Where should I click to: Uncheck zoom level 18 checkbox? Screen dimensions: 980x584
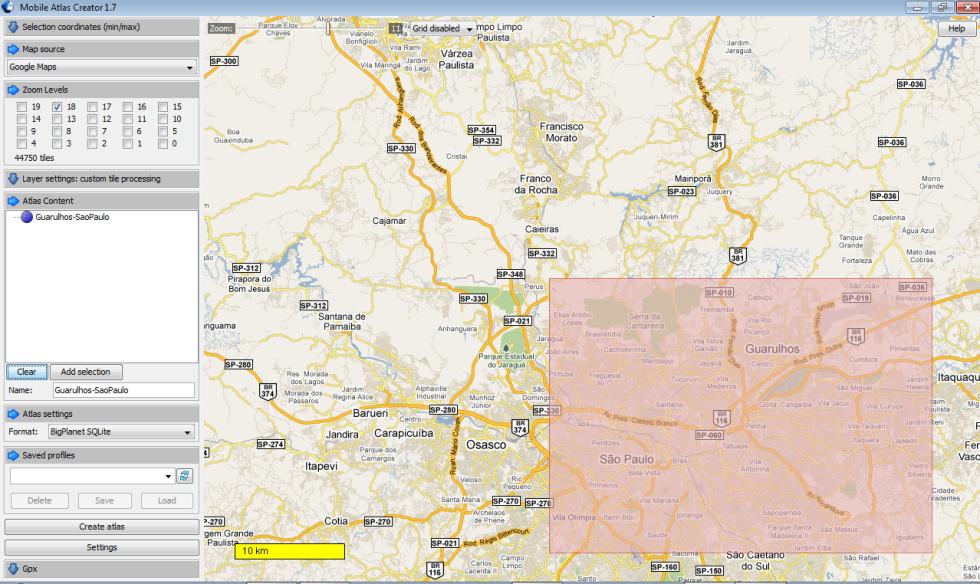click(57, 107)
